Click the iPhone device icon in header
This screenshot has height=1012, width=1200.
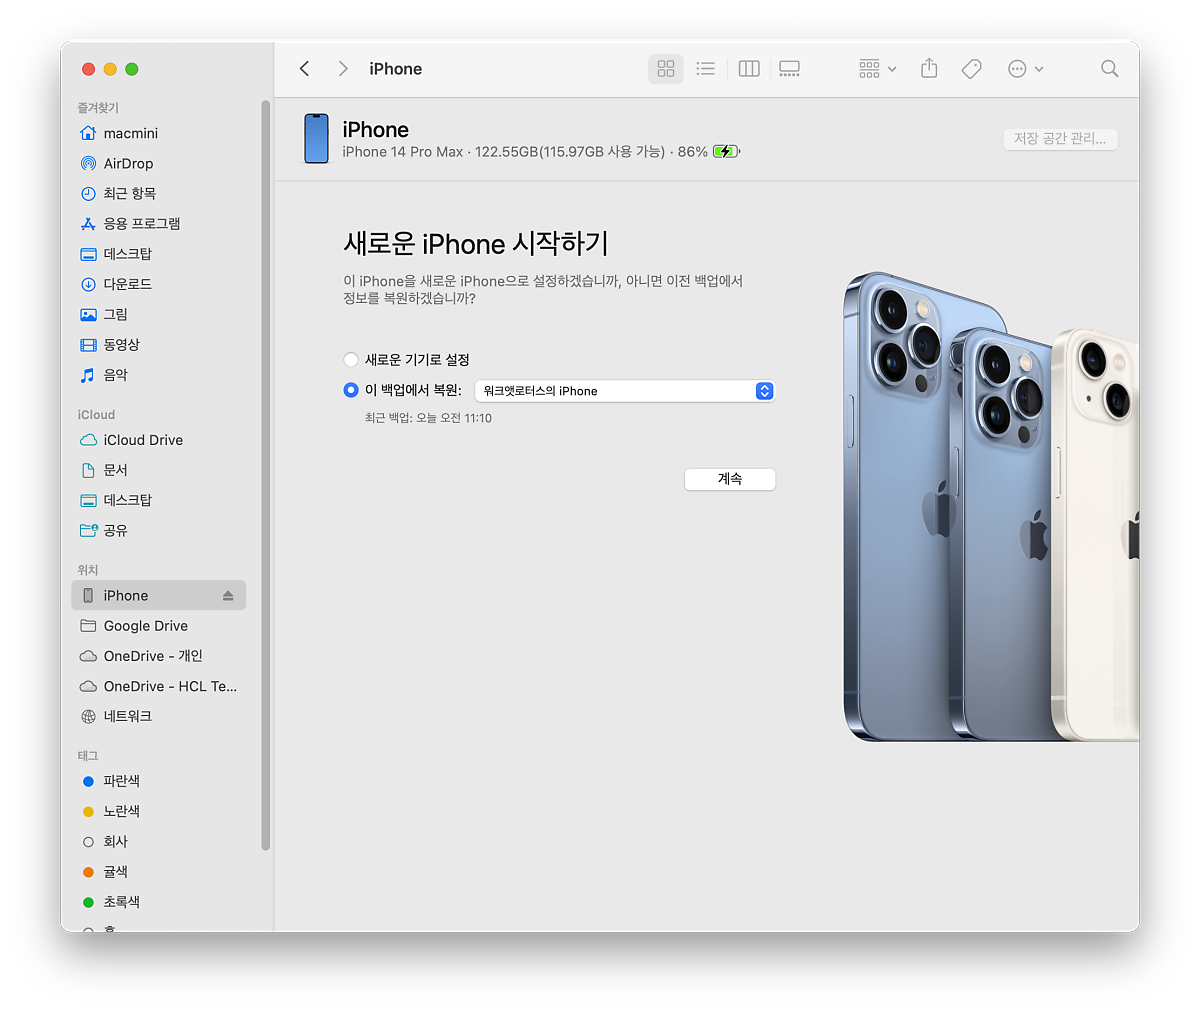coord(316,139)
